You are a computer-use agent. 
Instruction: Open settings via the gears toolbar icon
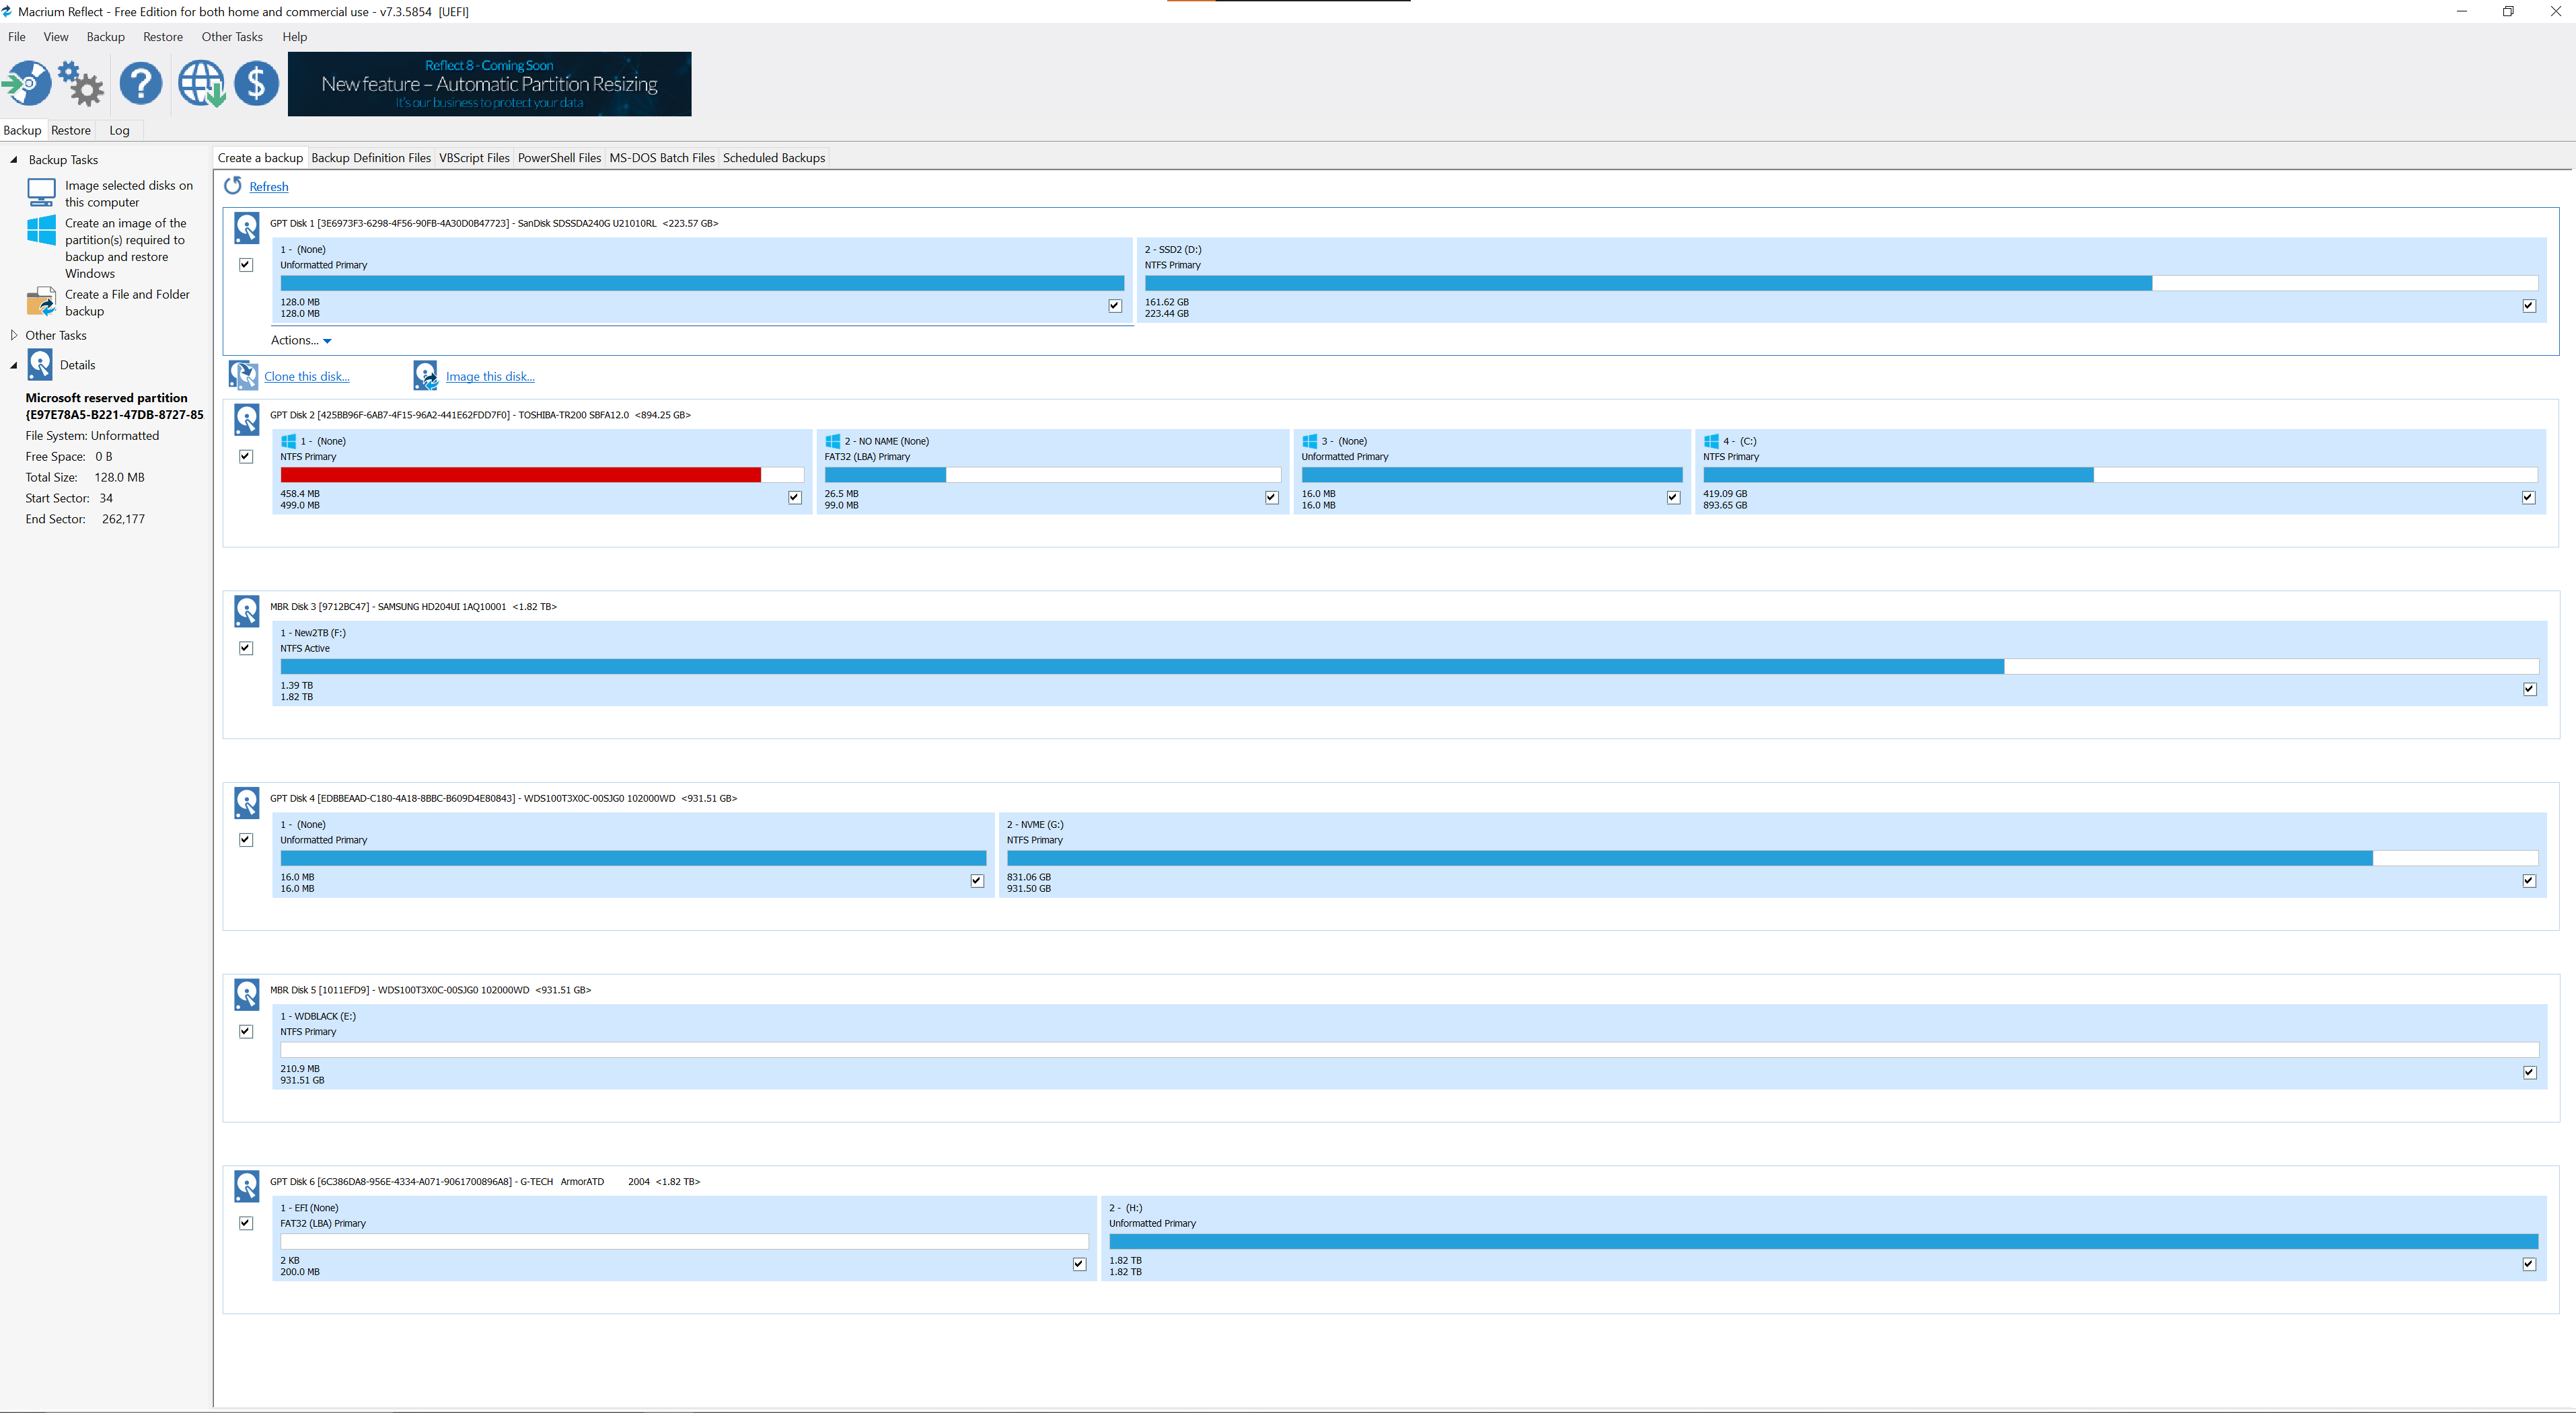coord(81,83)
